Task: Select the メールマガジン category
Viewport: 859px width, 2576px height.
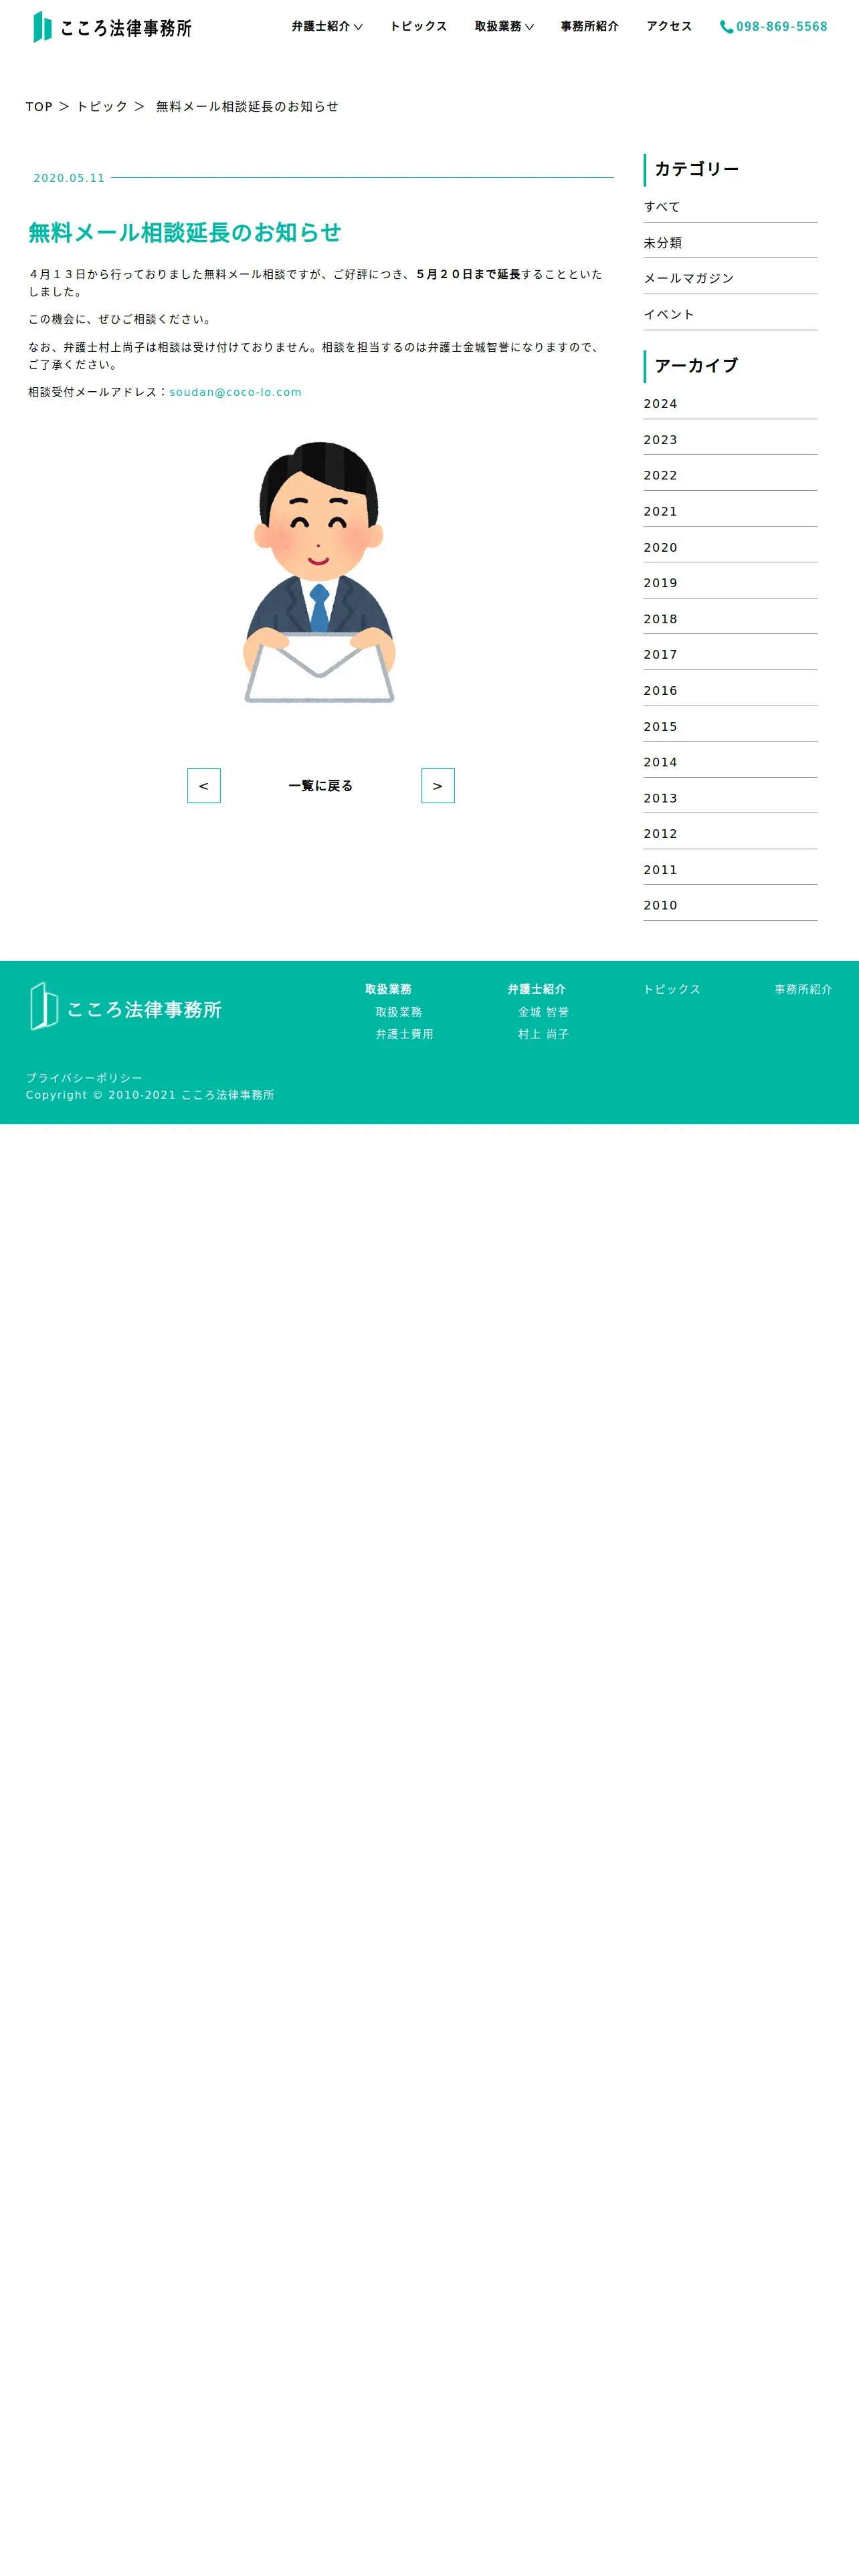Action: point(730,278)
